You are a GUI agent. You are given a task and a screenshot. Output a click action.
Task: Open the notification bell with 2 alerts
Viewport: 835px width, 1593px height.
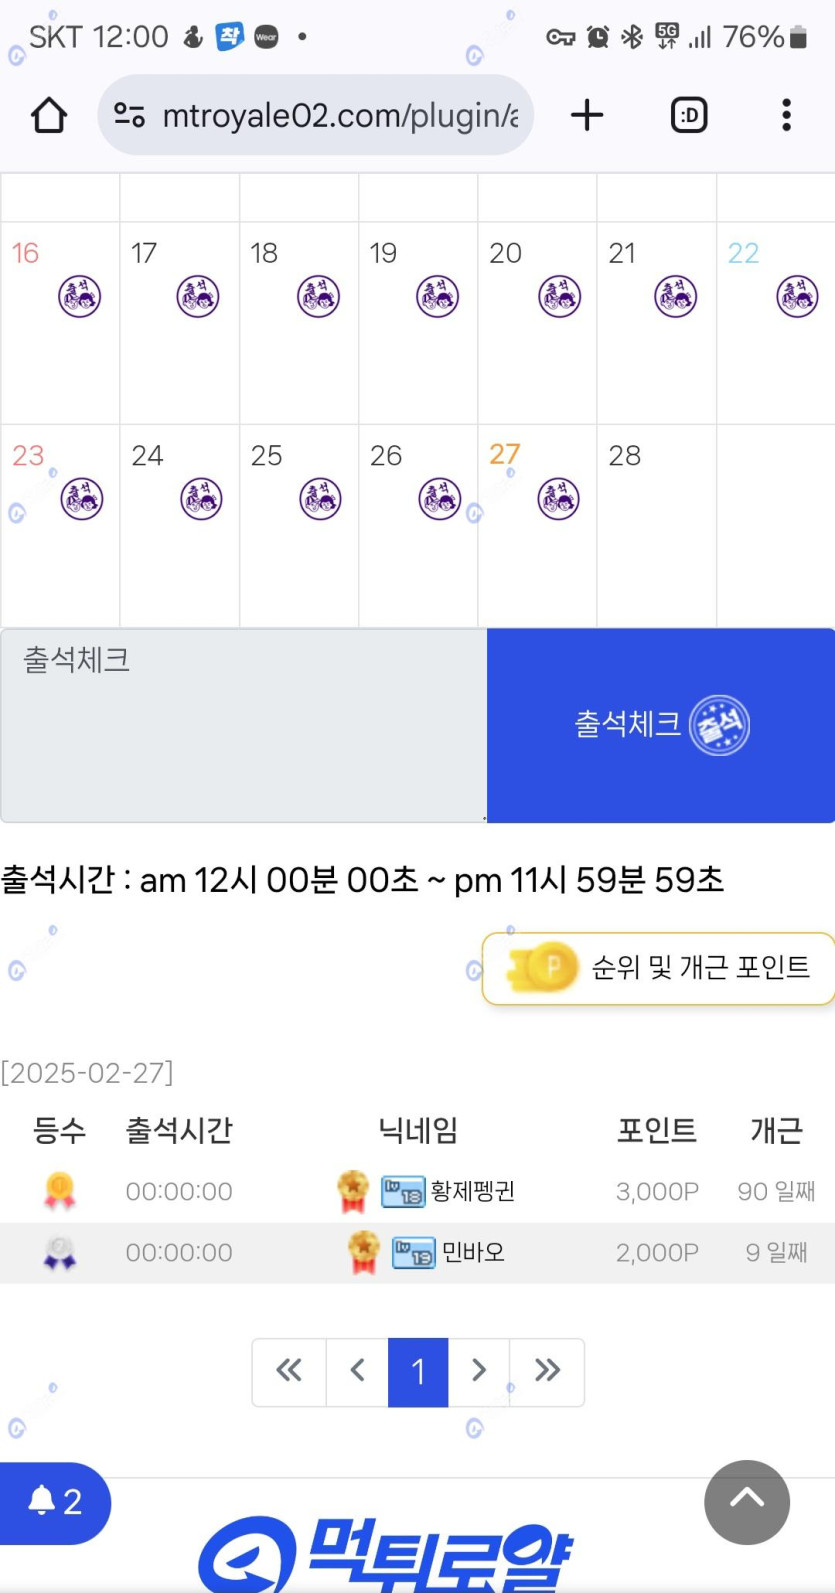54,1502
